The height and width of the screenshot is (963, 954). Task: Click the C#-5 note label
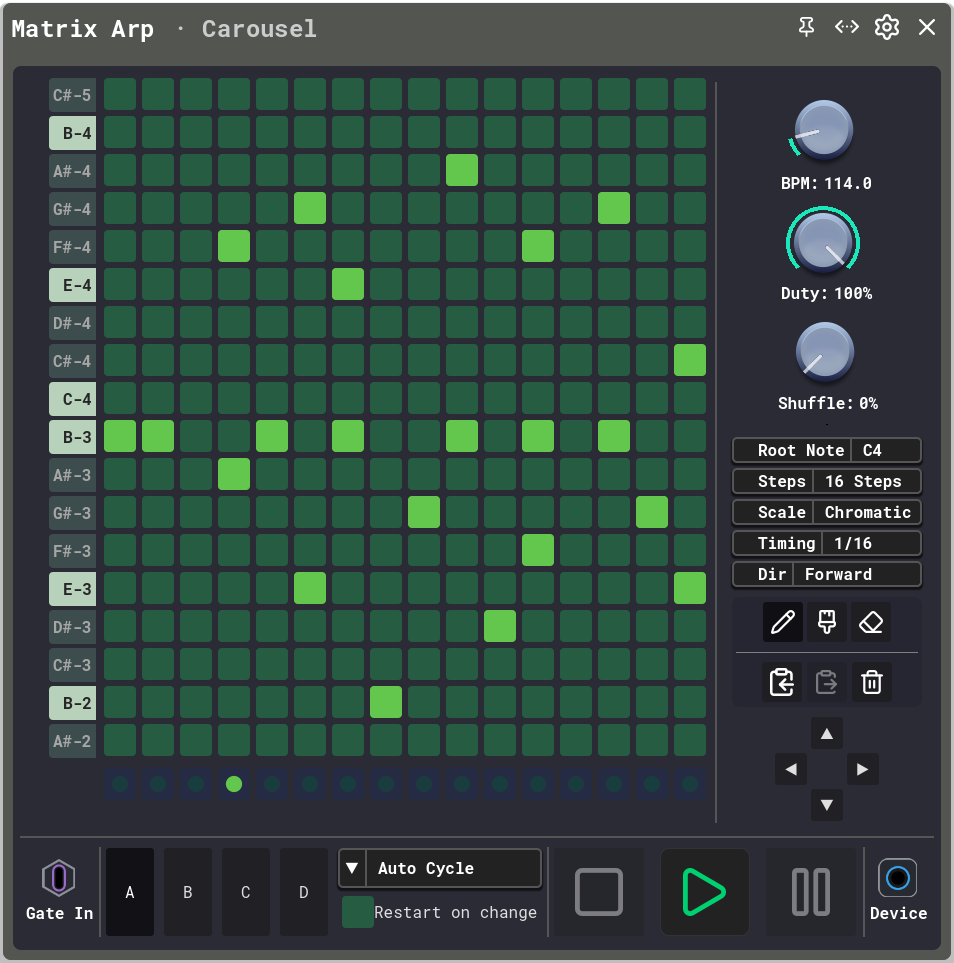pyautogui.click(x=72, y=95)
